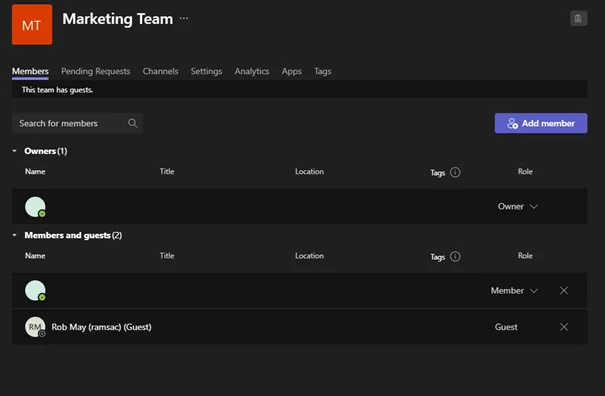The height and width of the screenshot is (396, 605).
Task: Open the Settings tab
Action: click(x=206, y=71)
